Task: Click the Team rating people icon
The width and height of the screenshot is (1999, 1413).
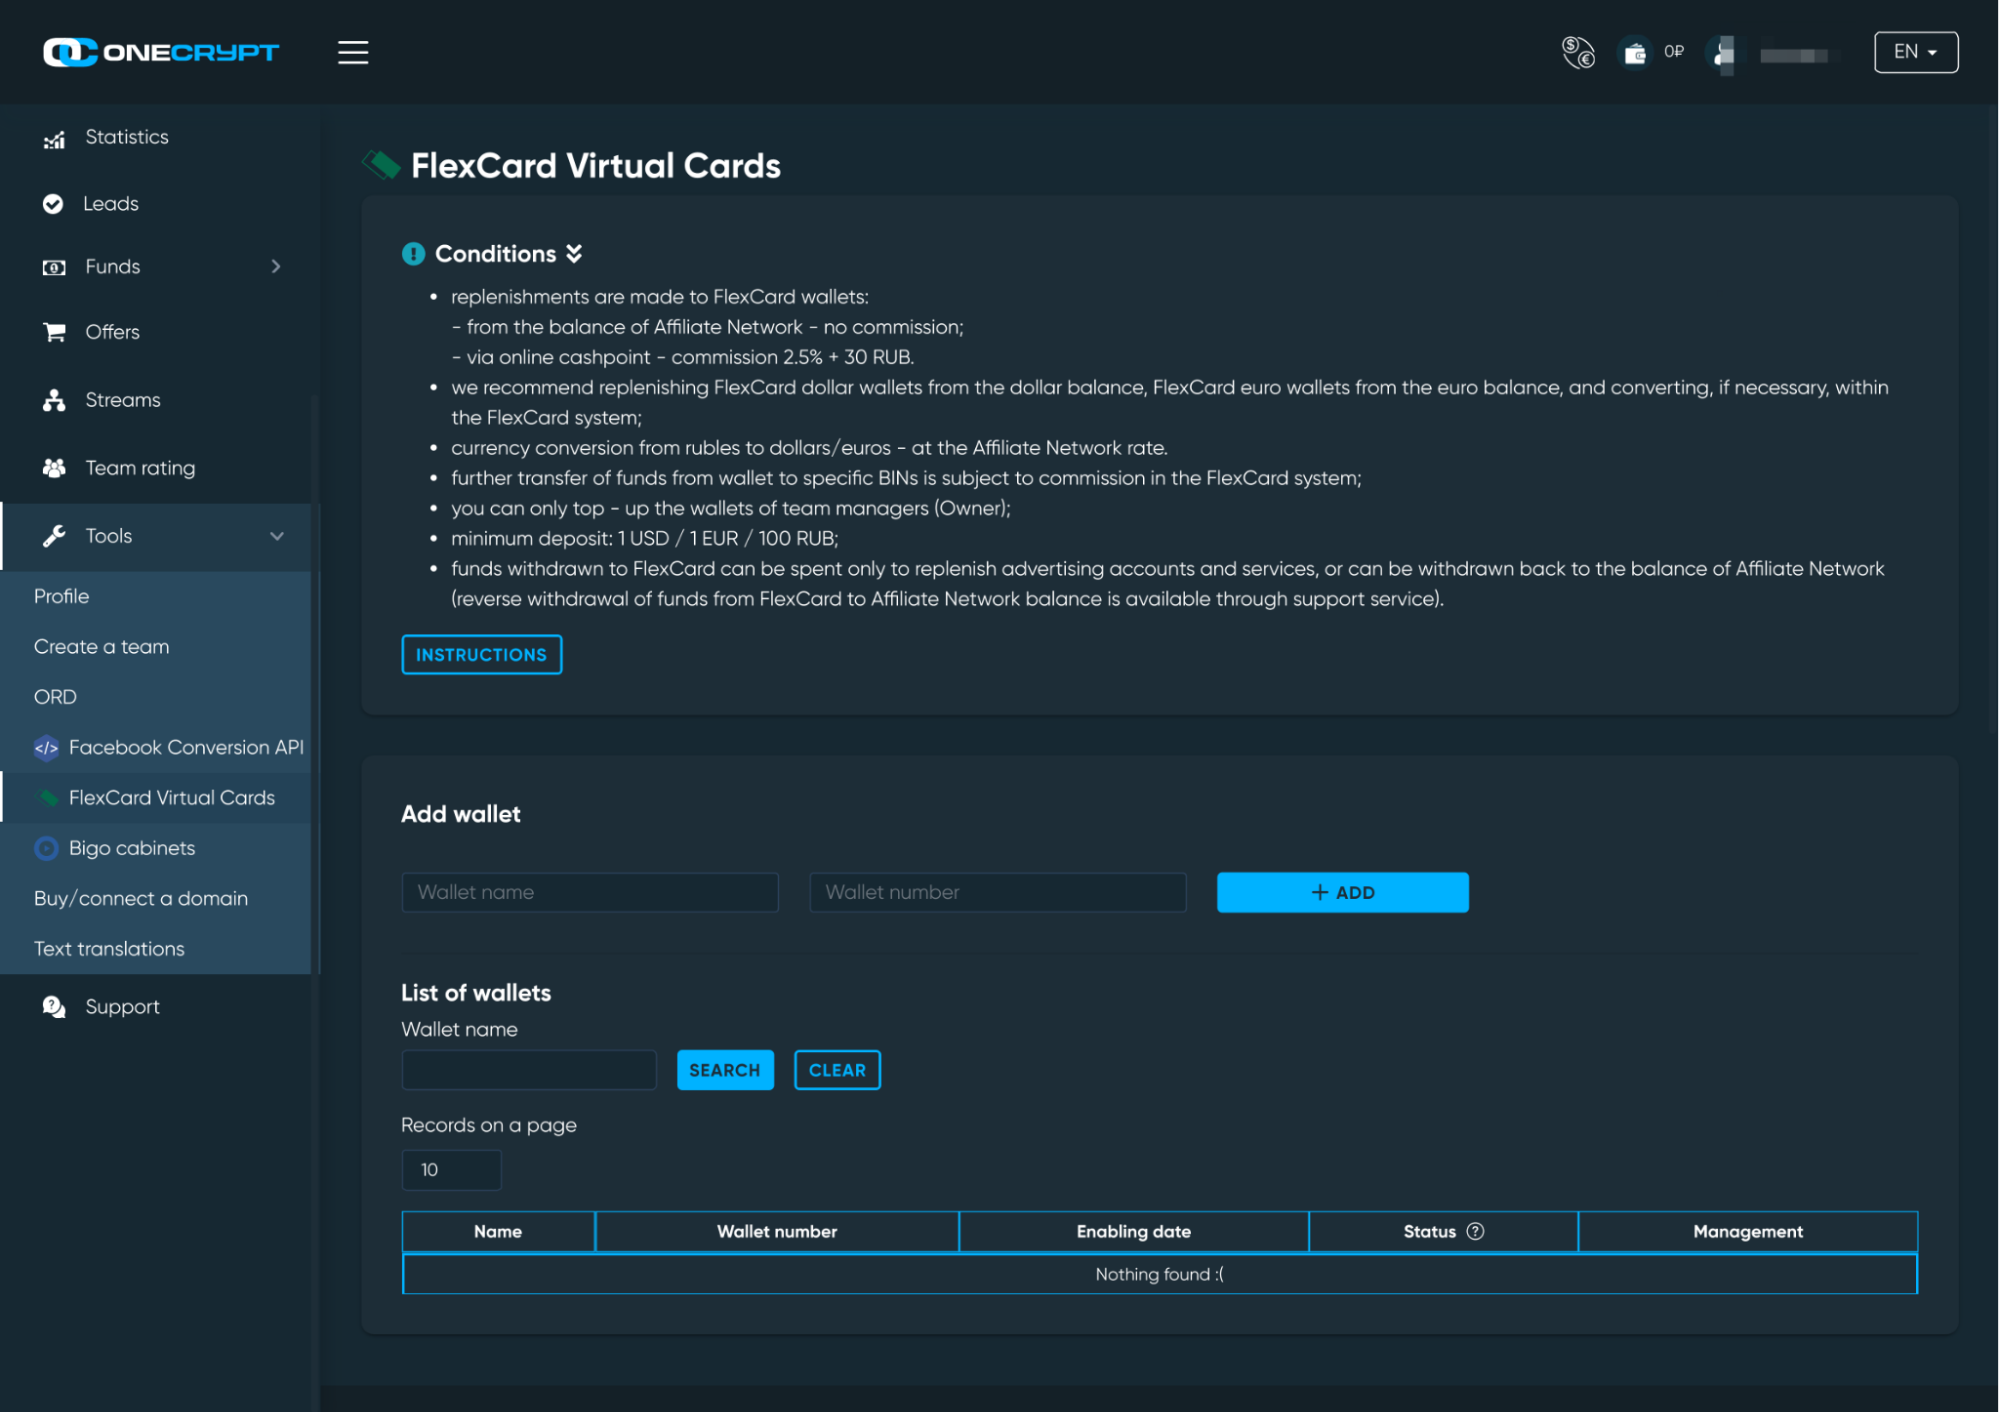Action: 54,468
